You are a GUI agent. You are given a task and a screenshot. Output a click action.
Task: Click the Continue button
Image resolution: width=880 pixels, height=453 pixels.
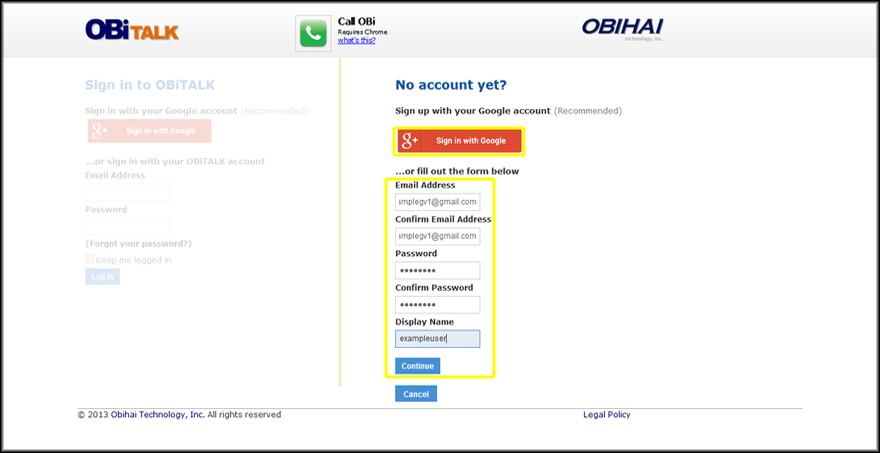click(x=418, y=366)
